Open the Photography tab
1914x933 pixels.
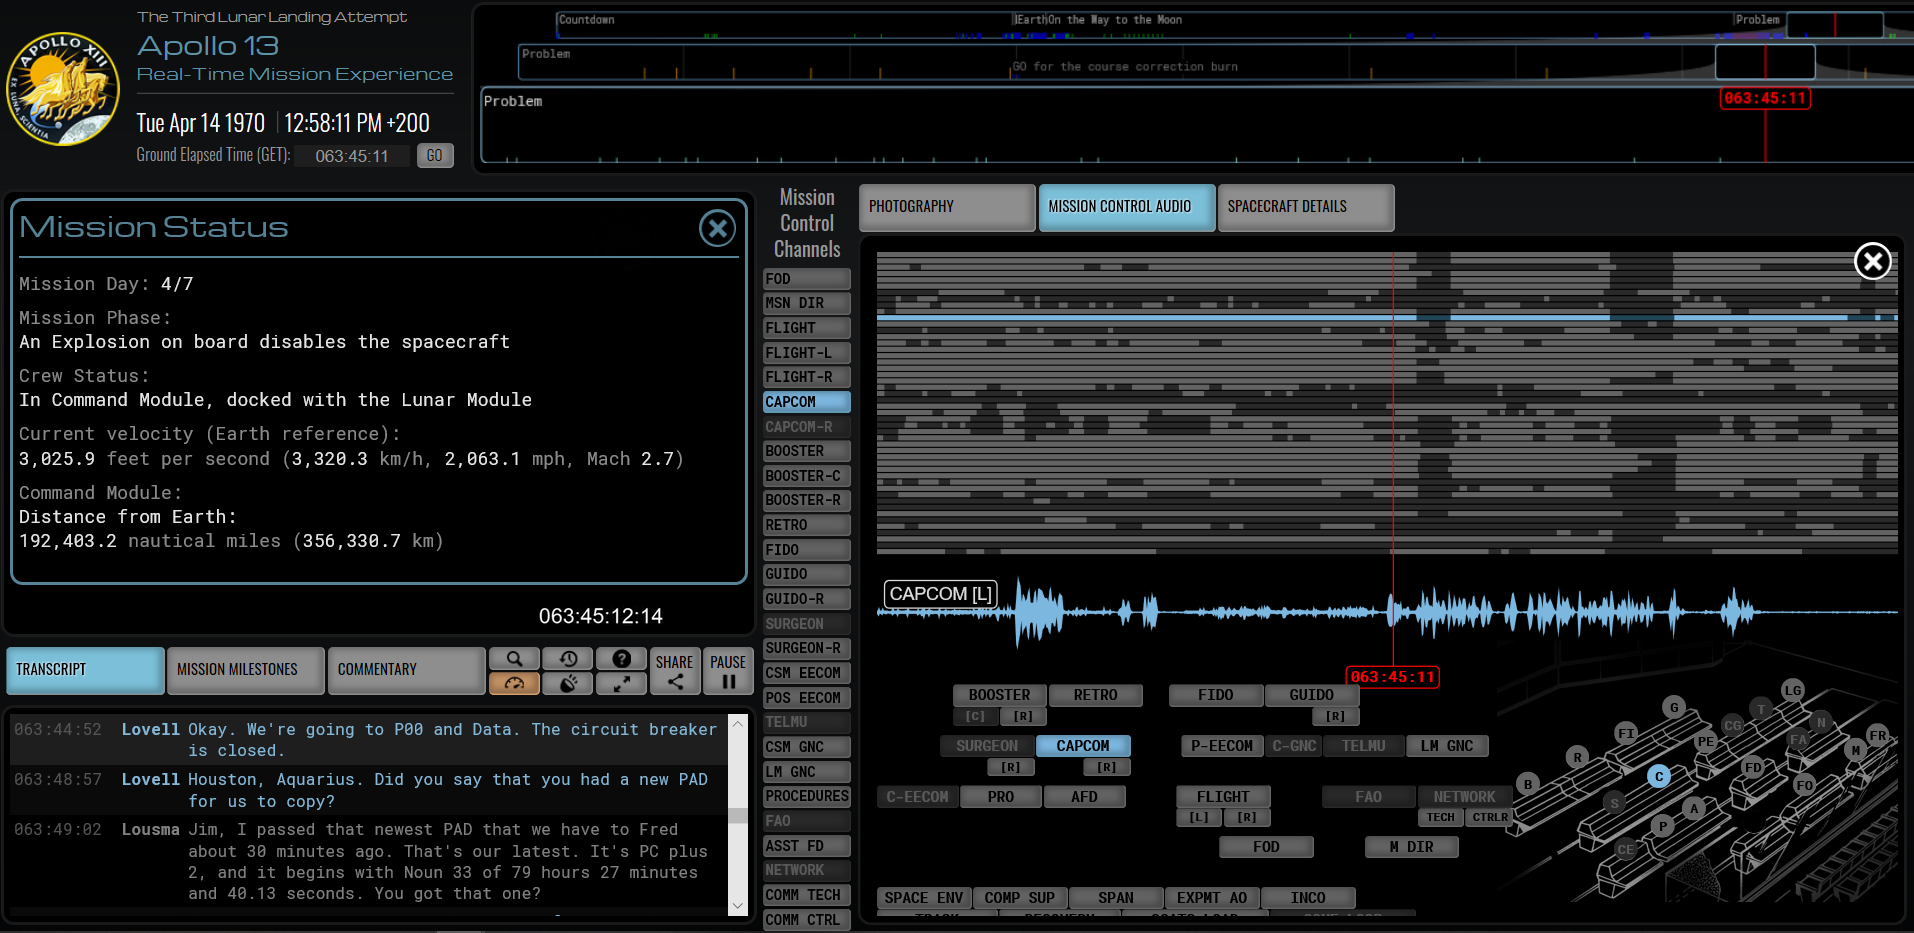946,207
